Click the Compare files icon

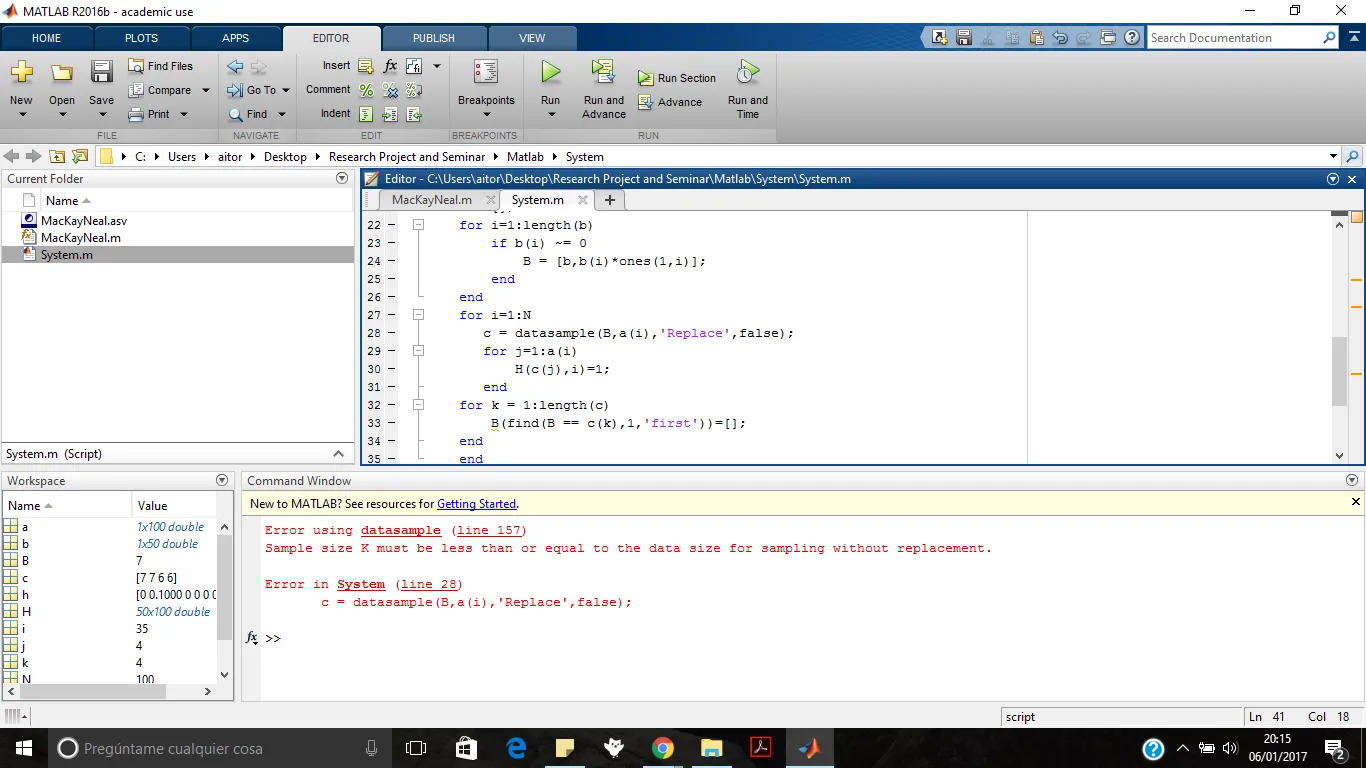(x=137, y=90)
